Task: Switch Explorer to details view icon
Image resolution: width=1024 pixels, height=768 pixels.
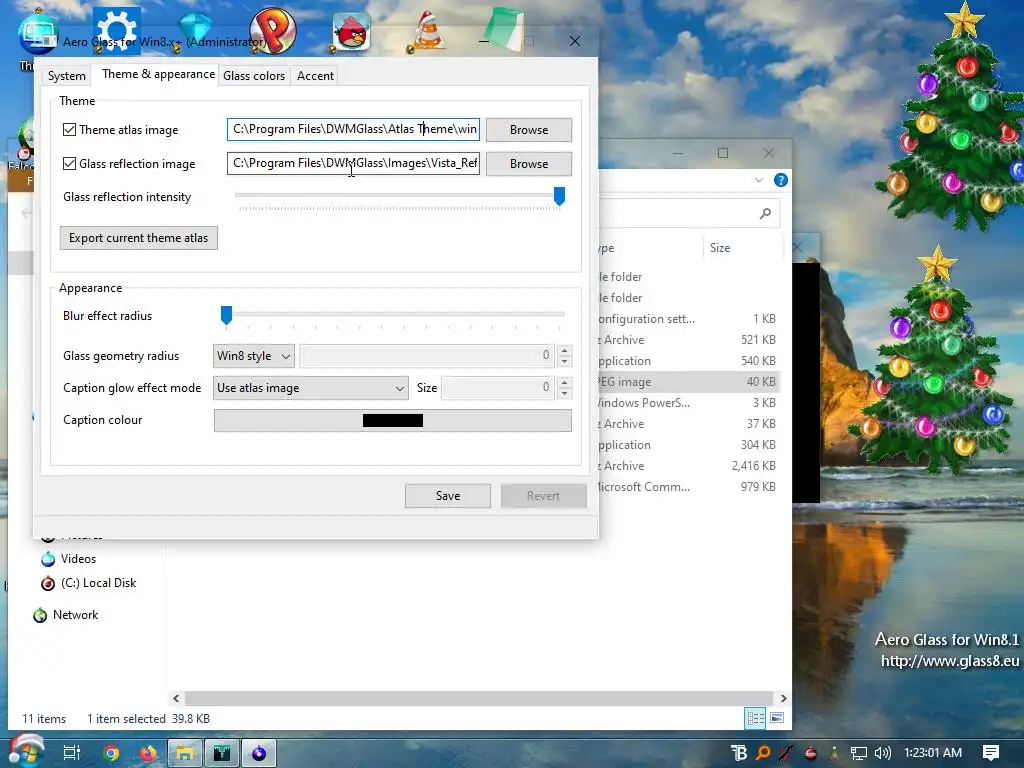Action: (755, 718)
